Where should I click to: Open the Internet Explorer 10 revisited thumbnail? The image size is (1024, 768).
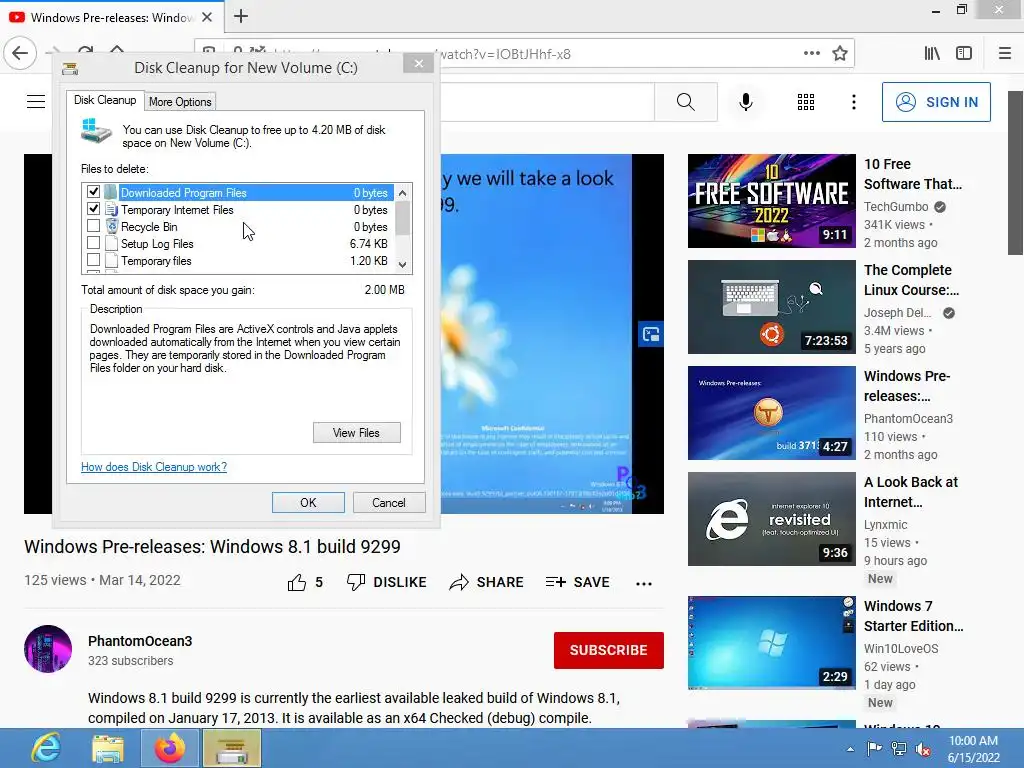pos(772,519)
